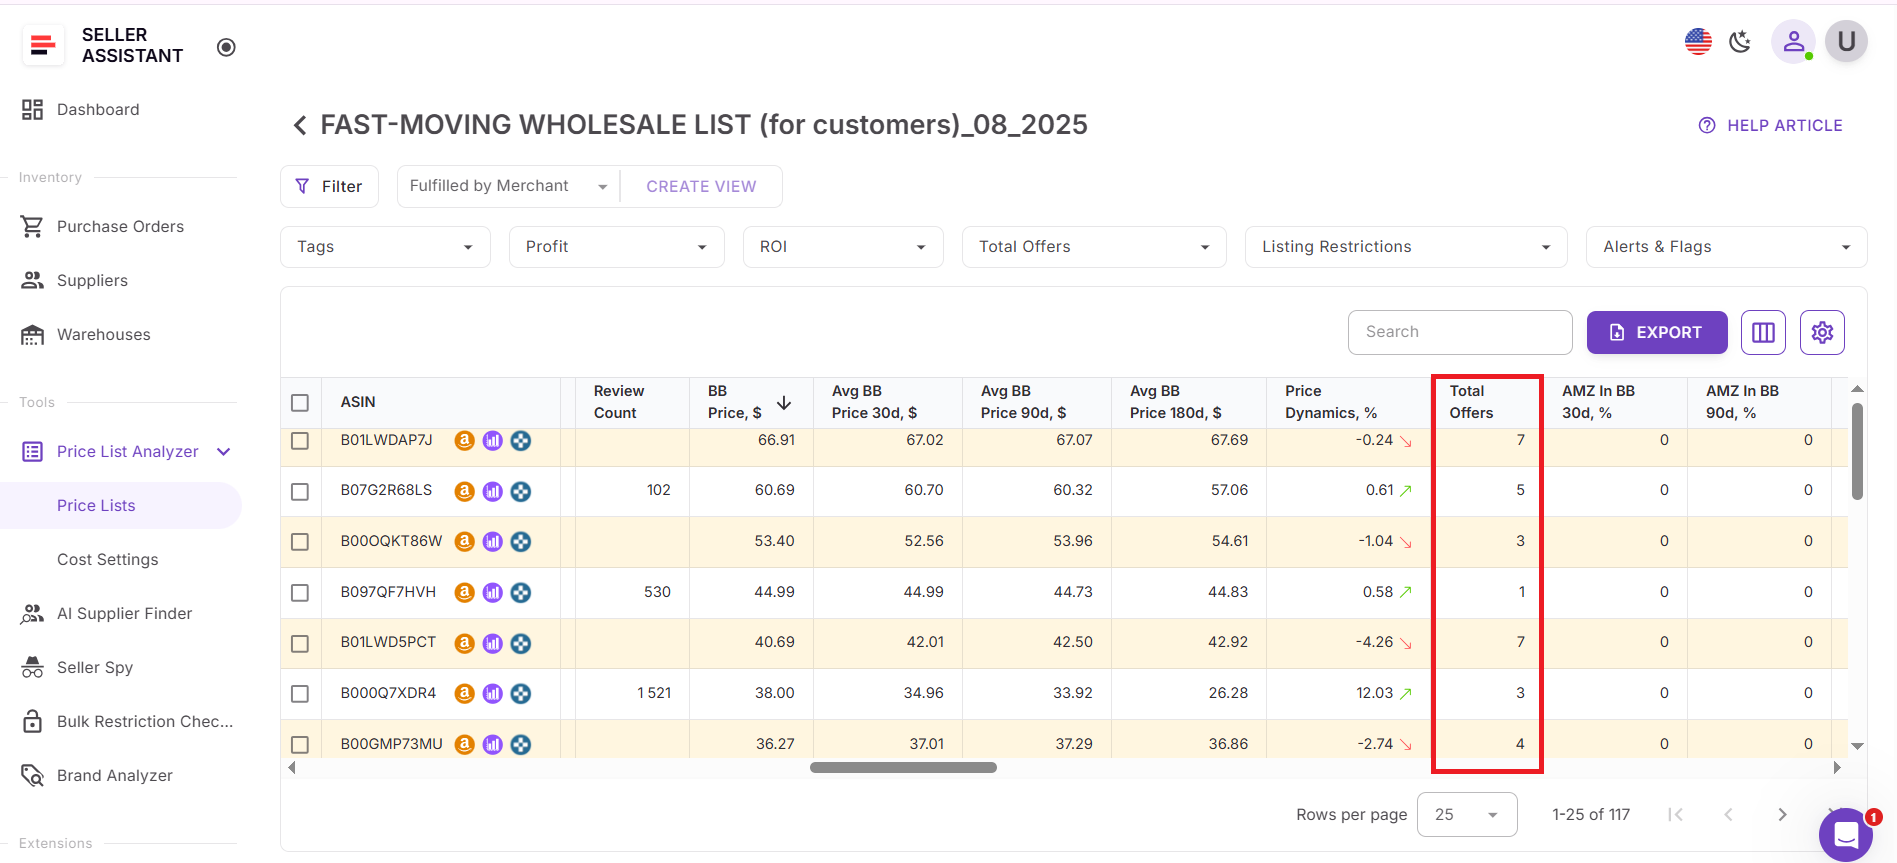Click blue circle icon for B07G2R68LS
Image resolution: width=1897 pixels, height=863 pixels.
pyautogui.click(x=520, y=491)
